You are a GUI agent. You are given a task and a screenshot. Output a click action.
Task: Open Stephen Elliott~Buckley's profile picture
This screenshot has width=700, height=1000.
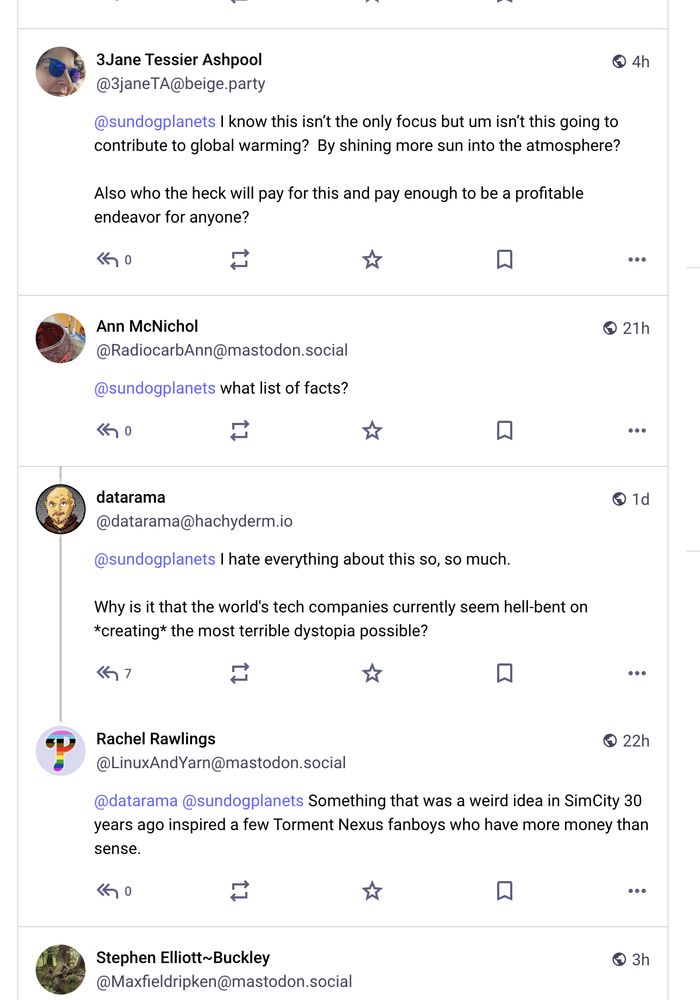(61, 969)
